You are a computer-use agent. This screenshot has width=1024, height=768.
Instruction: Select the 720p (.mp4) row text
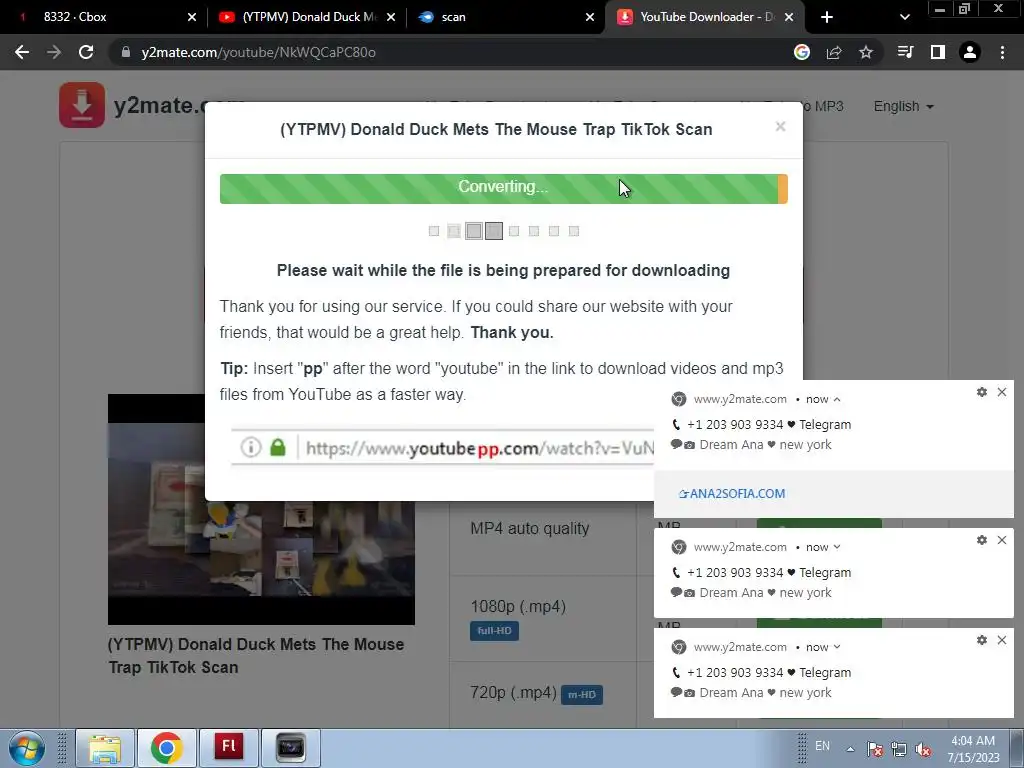tap(513, 693)
